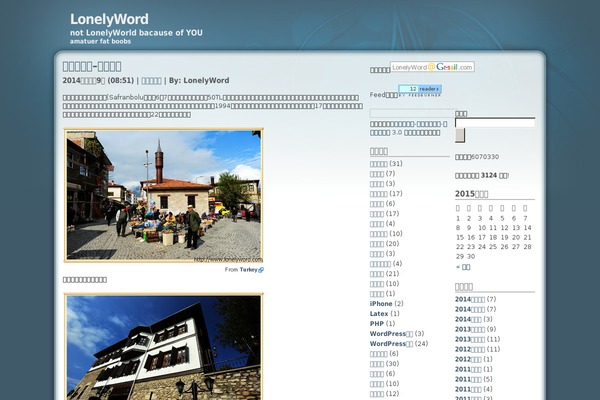
Task: Open the WordPress category with 24 posts
Action: click(391, 344)
